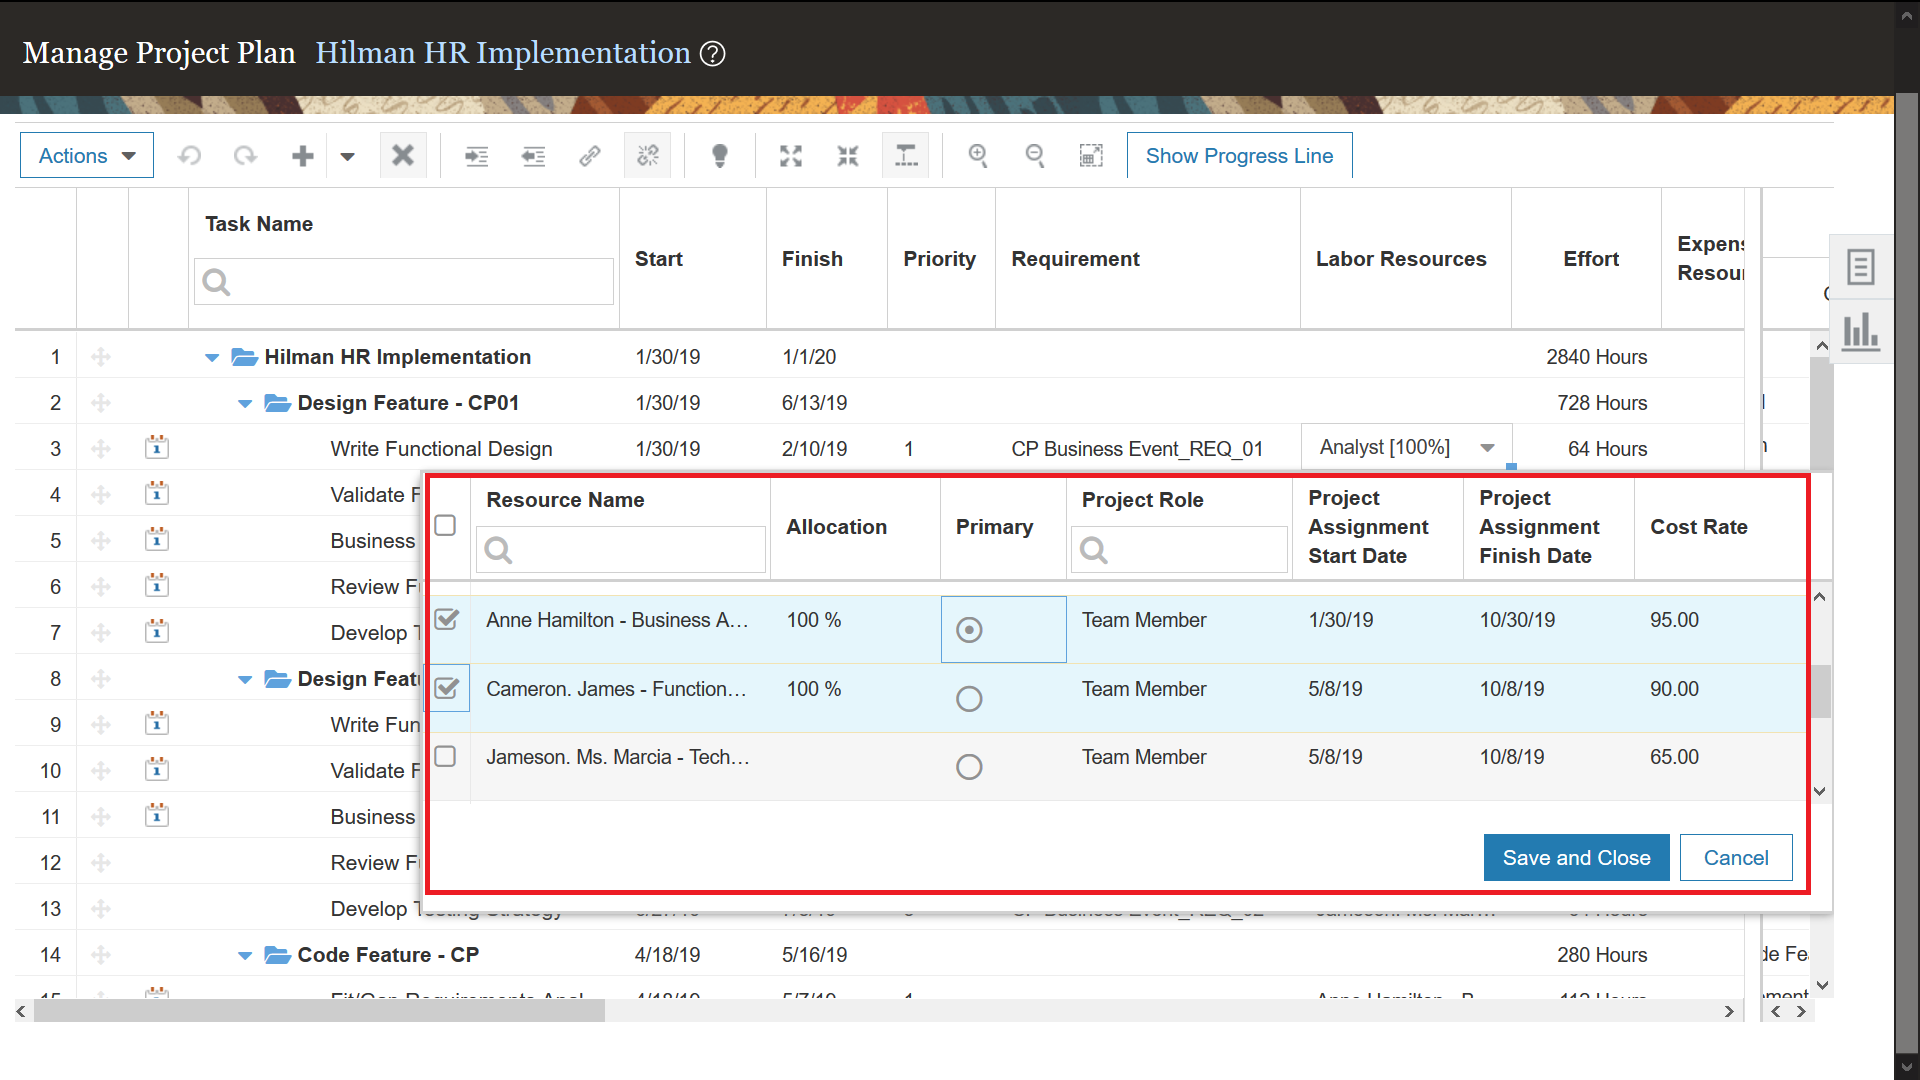Uncheck Anne Hamilton resource checkbox
The image size is (1920, 1080).
click(447, 620)
